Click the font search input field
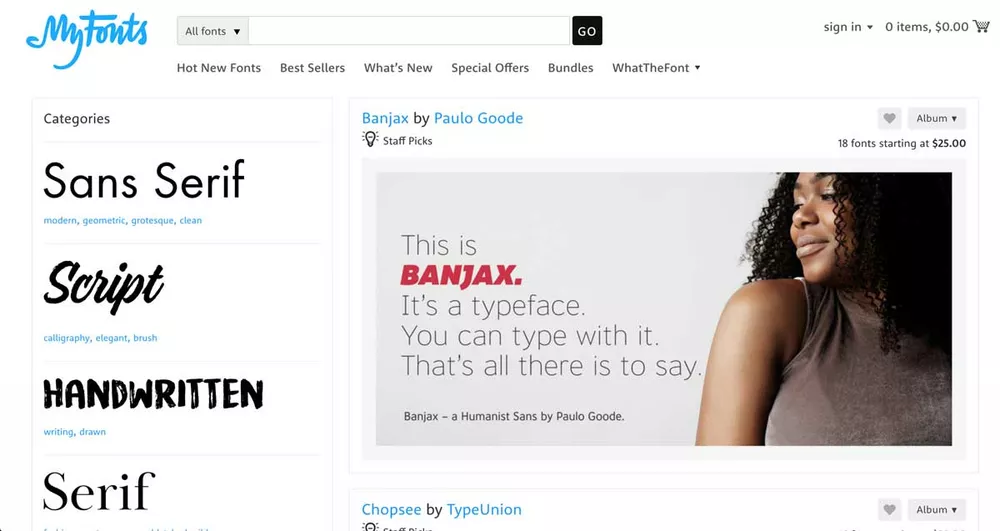This screenshot has height=531, width=1000. tap(409, 31)
